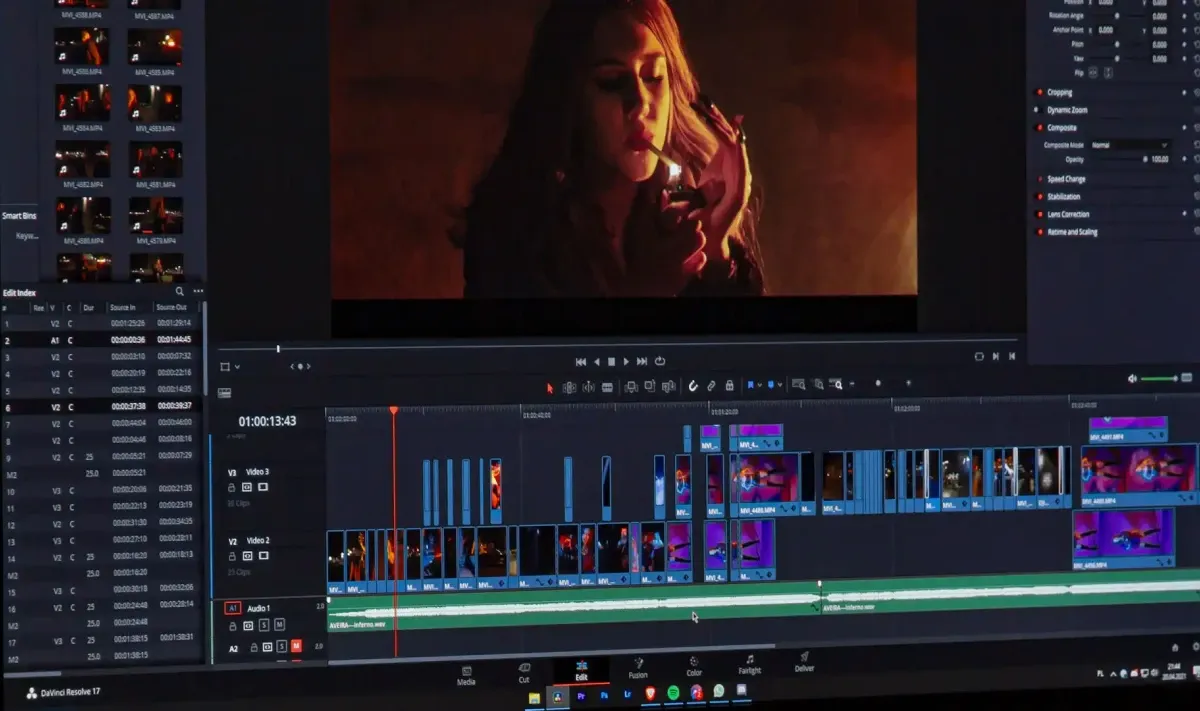Unmute the A2 audio track
This screenshot has height=711, width=1200.
(296, 647)
